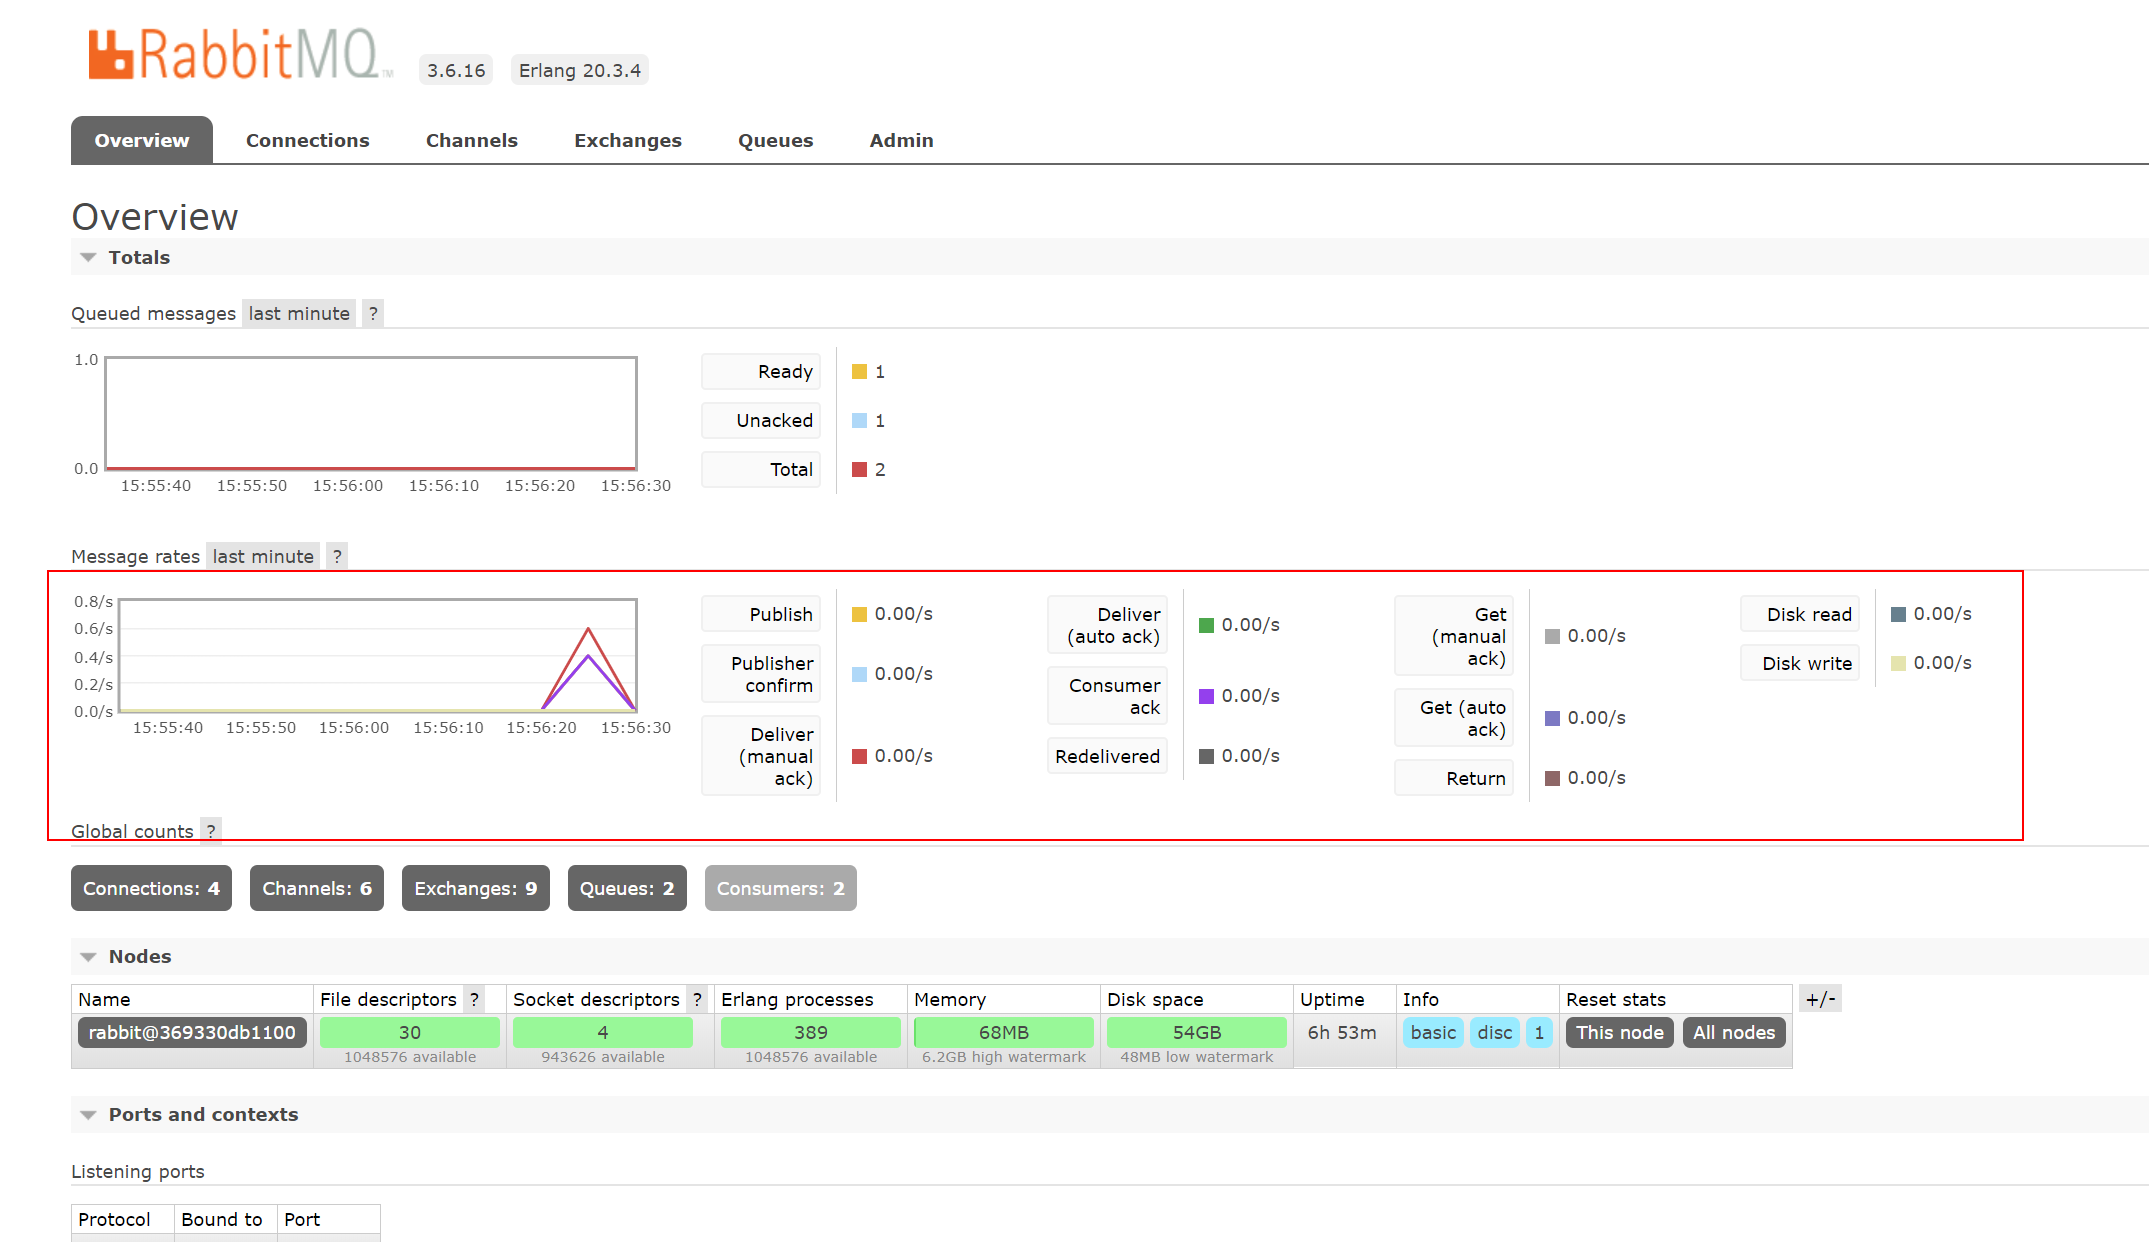Open node rabbit@369330db1100 link
This screenshot has height=1242, width=2149.
(x=192, y=1032)
